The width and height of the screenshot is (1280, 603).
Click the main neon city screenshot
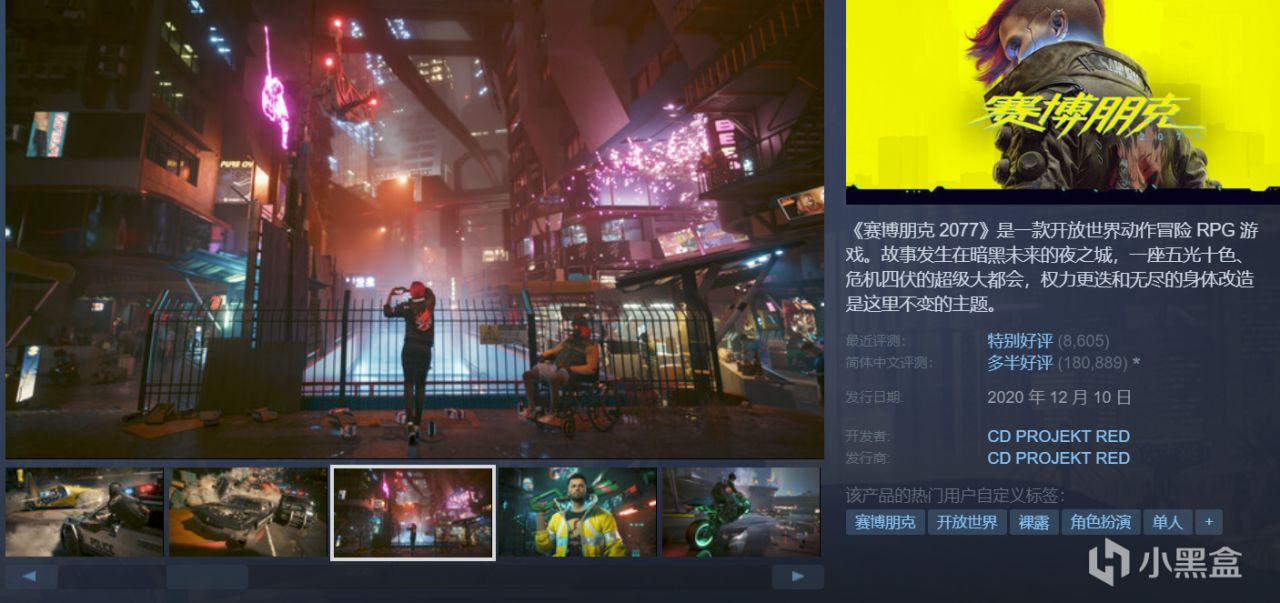click(x=415, y=229)
